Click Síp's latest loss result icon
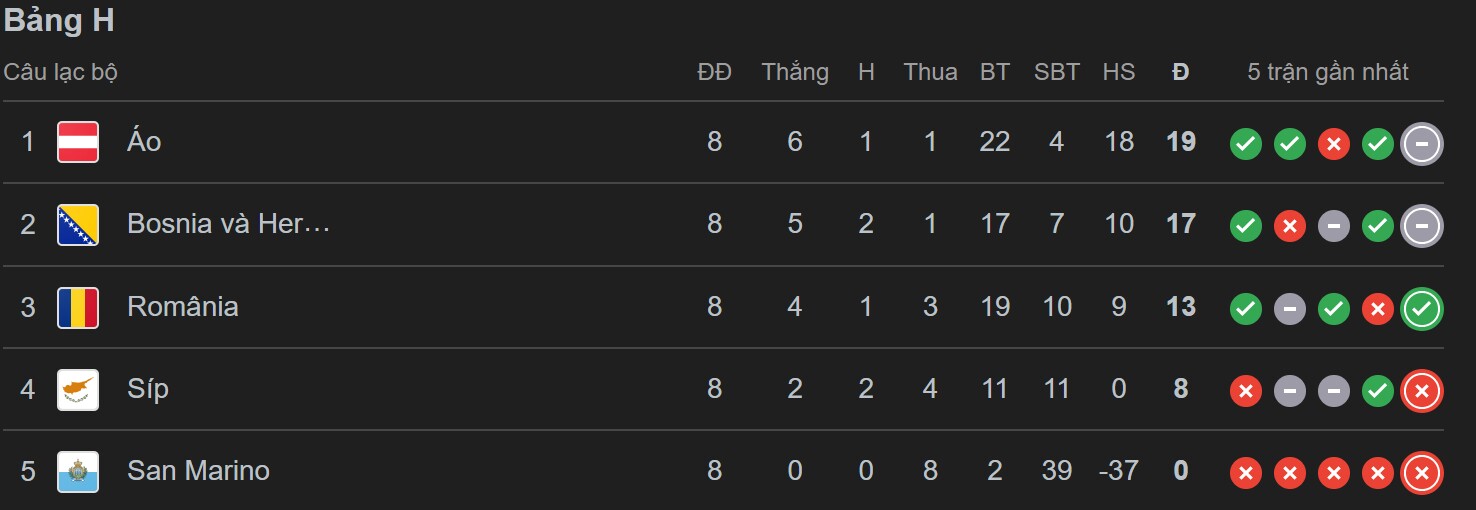 click(1421, 390)
